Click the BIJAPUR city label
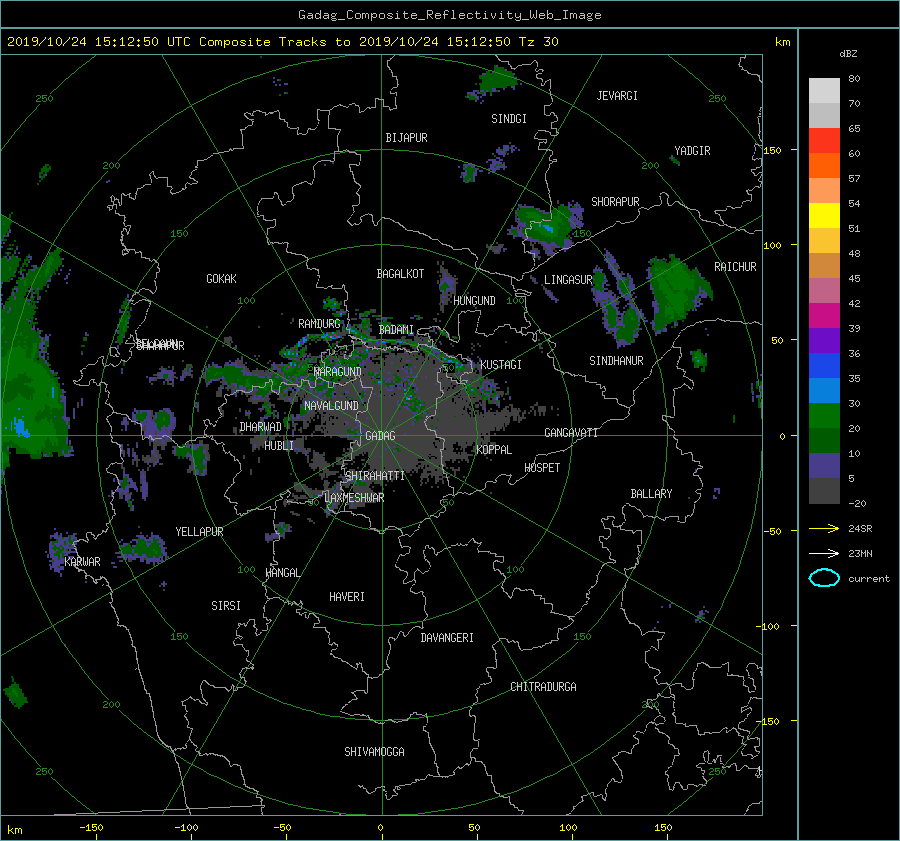900x841 pixels. click(x=406, y=138)
